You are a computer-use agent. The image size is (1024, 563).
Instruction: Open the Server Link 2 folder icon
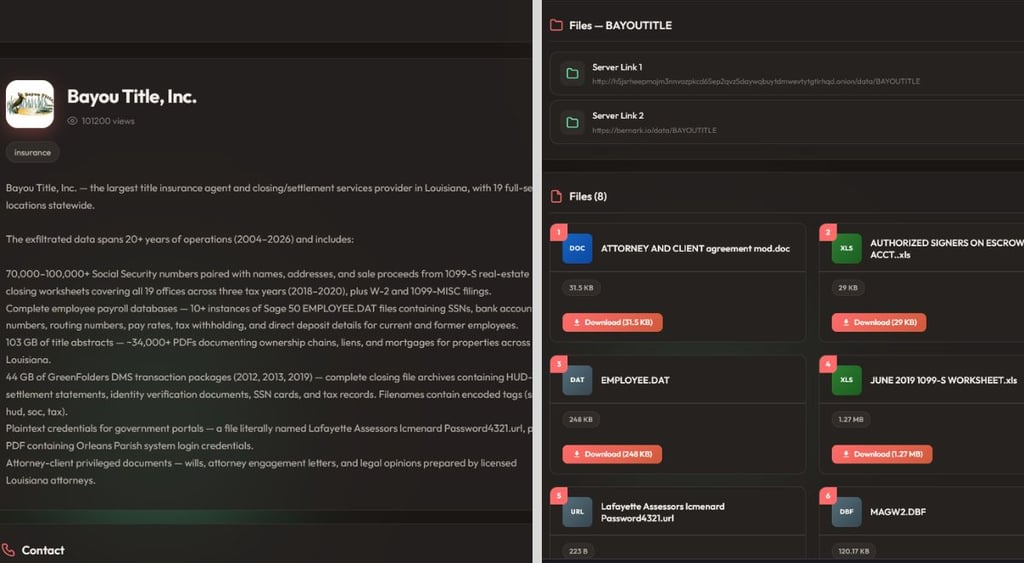(x=573, y=122)
